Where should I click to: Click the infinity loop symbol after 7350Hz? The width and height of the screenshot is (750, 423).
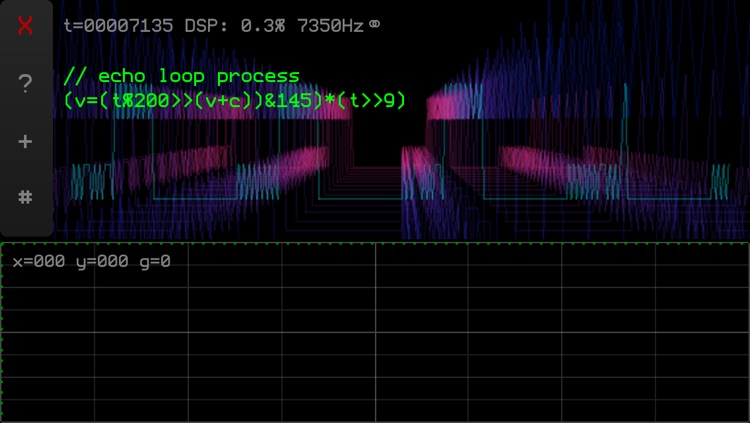(x=375, y=24)
